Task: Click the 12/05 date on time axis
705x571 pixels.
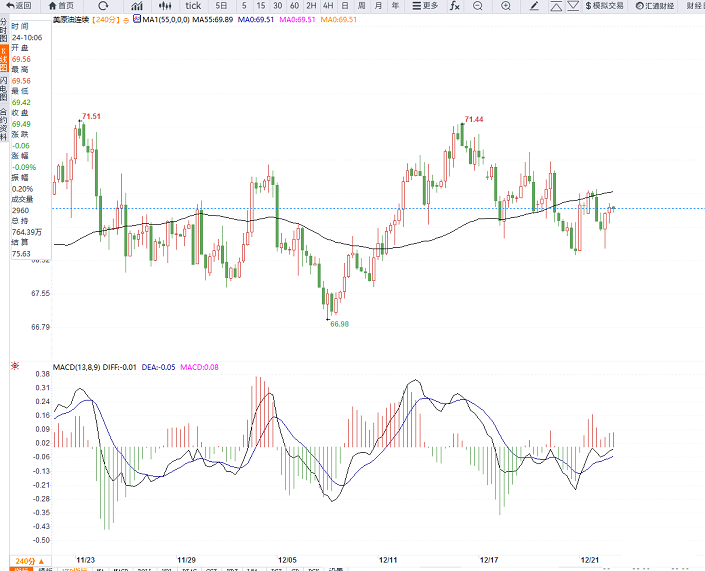Action: pos(287,560)
